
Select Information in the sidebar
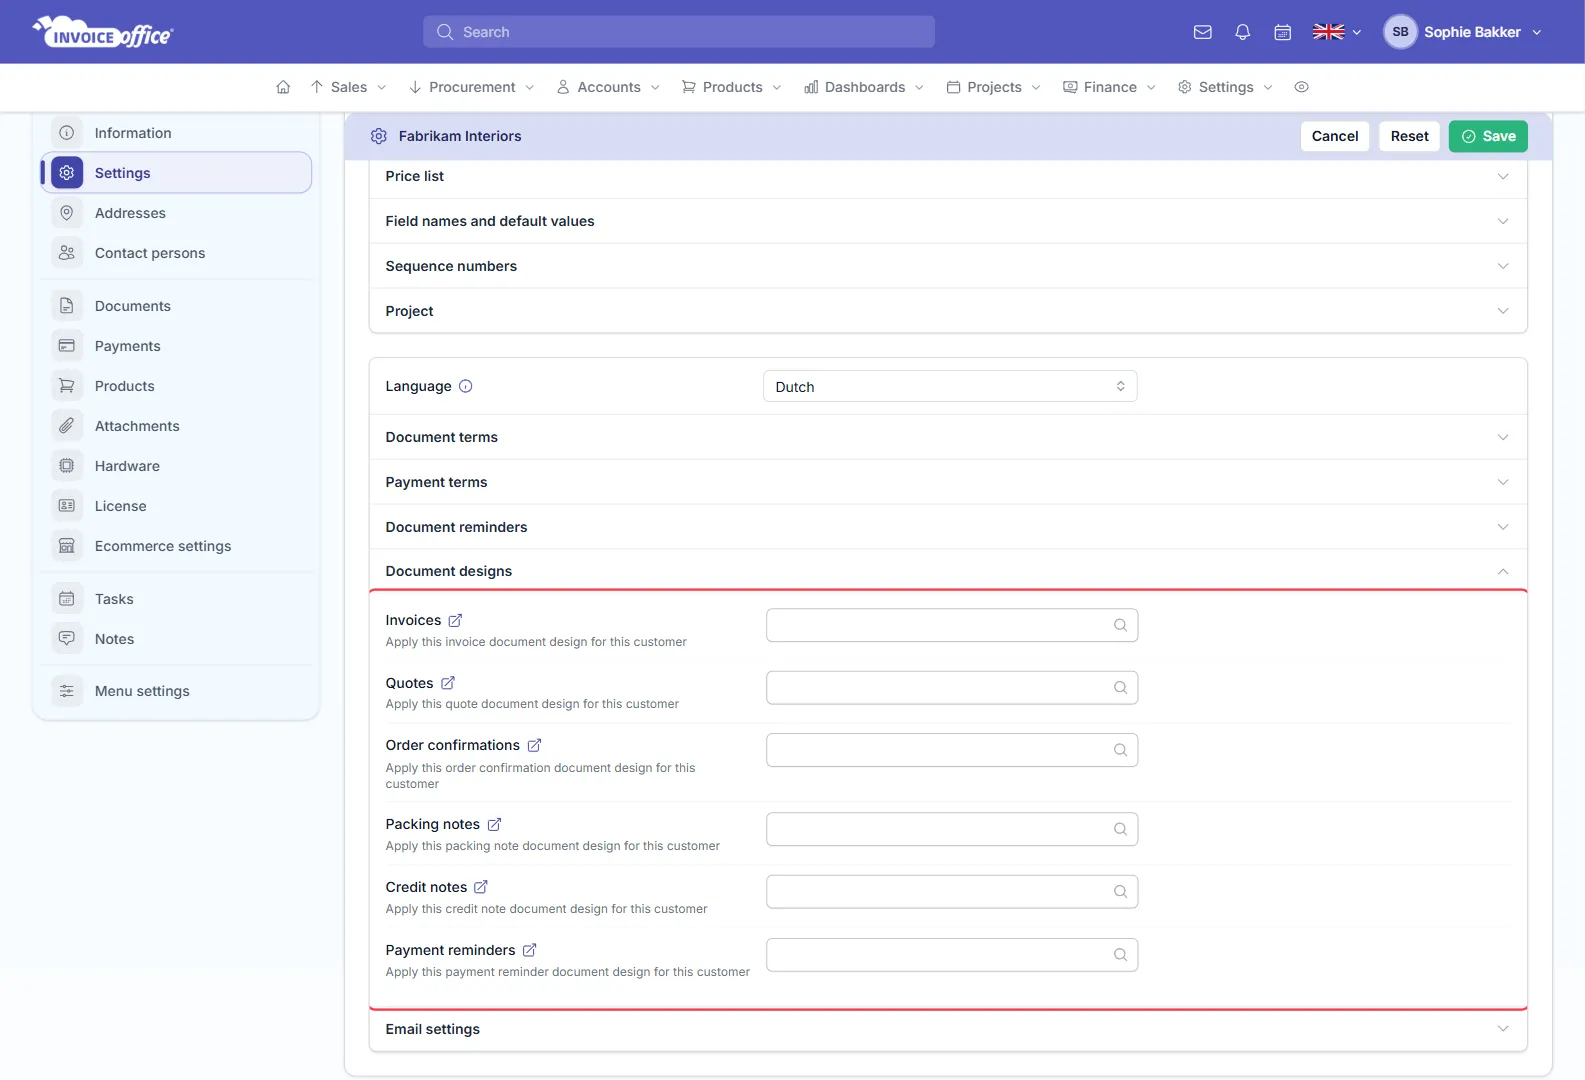click(176, 133)
